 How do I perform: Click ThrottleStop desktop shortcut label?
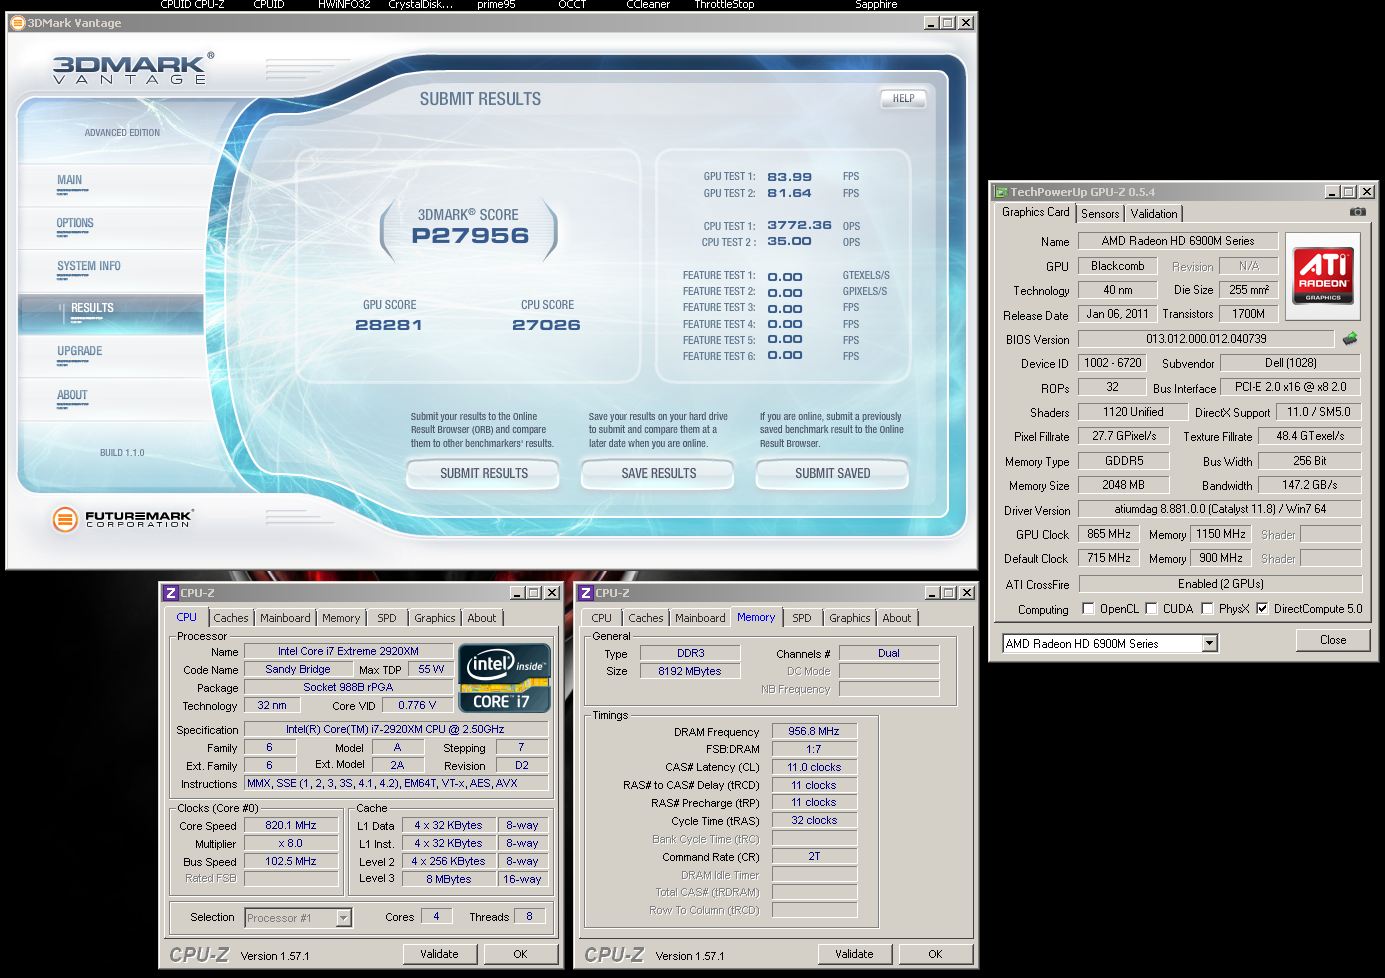724,5
